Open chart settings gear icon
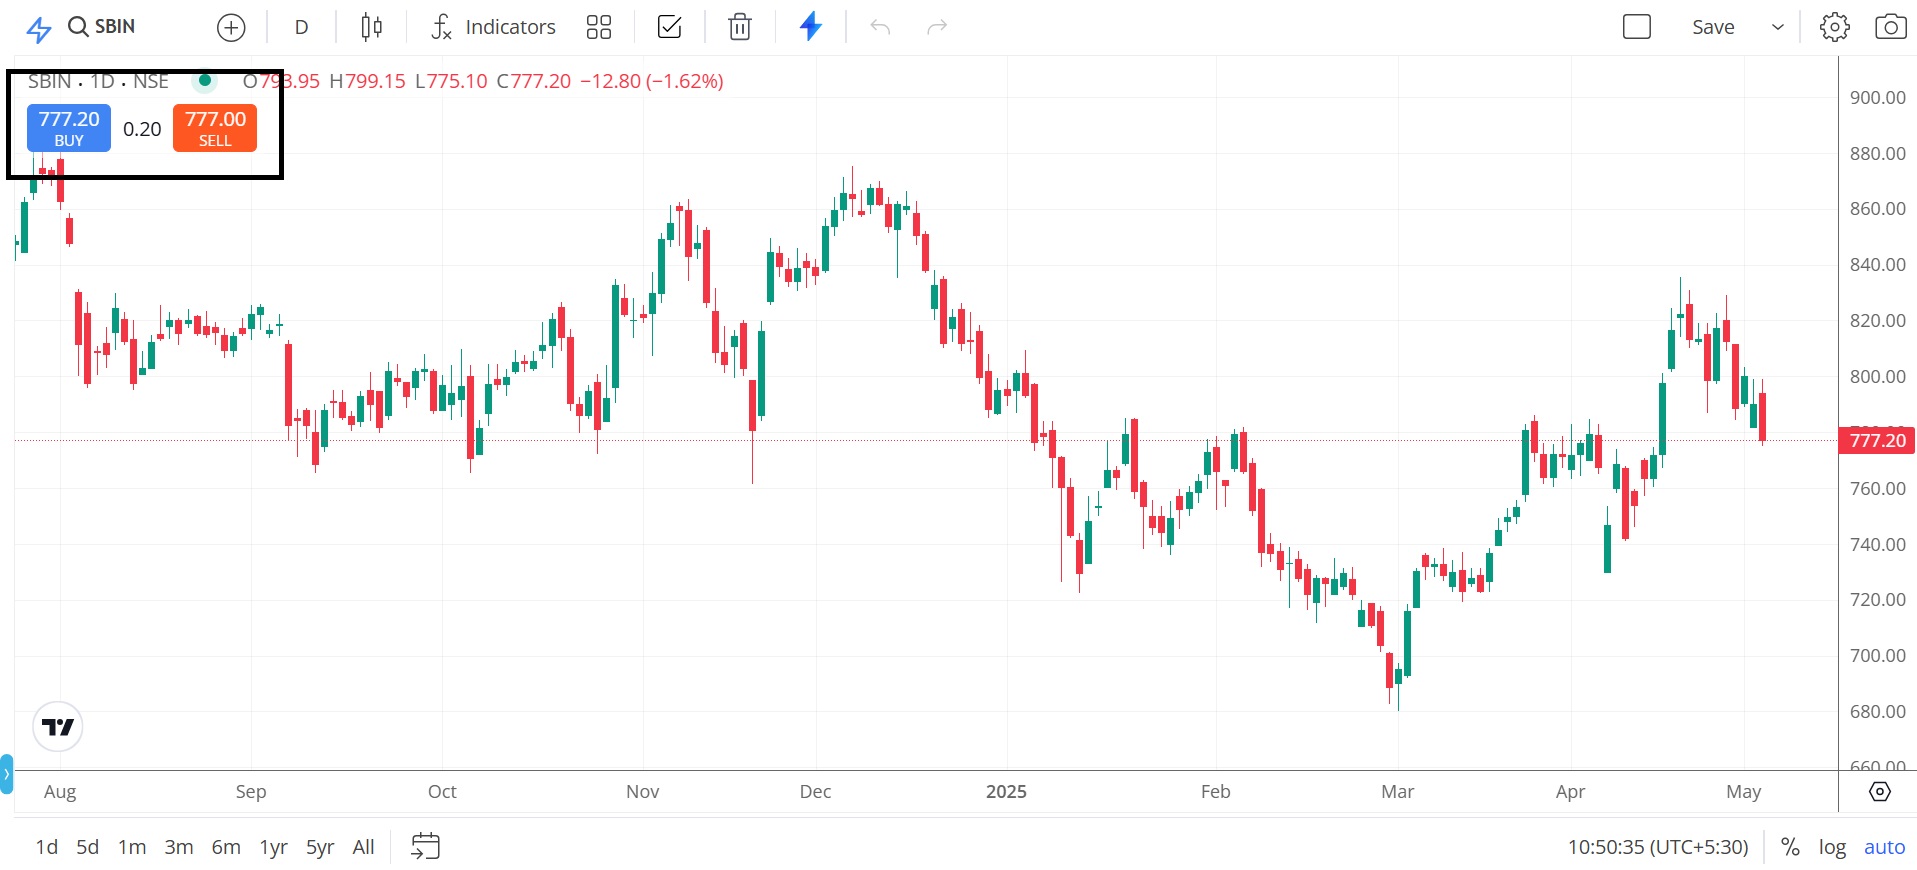Viewport: 1917px width, 870px height. pyautogui.click(x=1835, y=27)
